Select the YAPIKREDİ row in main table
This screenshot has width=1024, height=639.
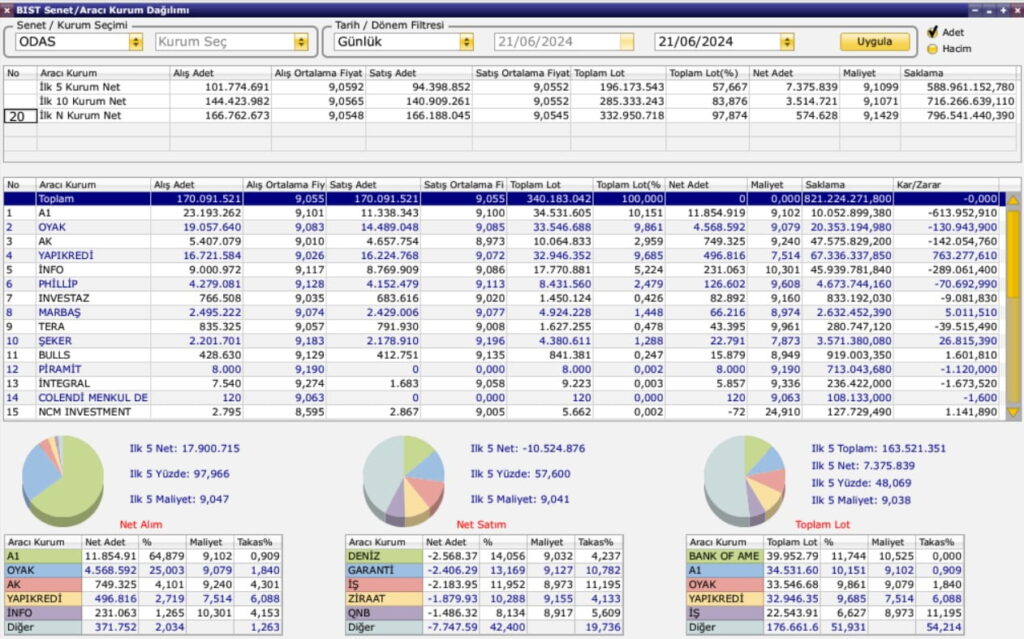tap(502, 255)
